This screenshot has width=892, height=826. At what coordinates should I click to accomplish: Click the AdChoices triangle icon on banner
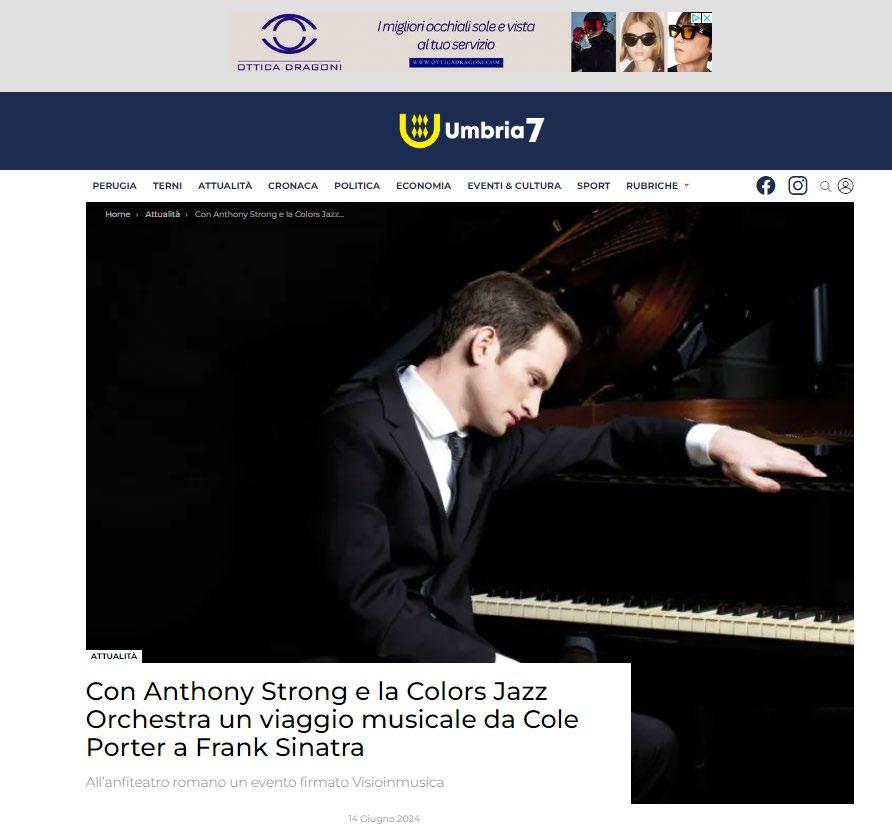tap(696, 18)
